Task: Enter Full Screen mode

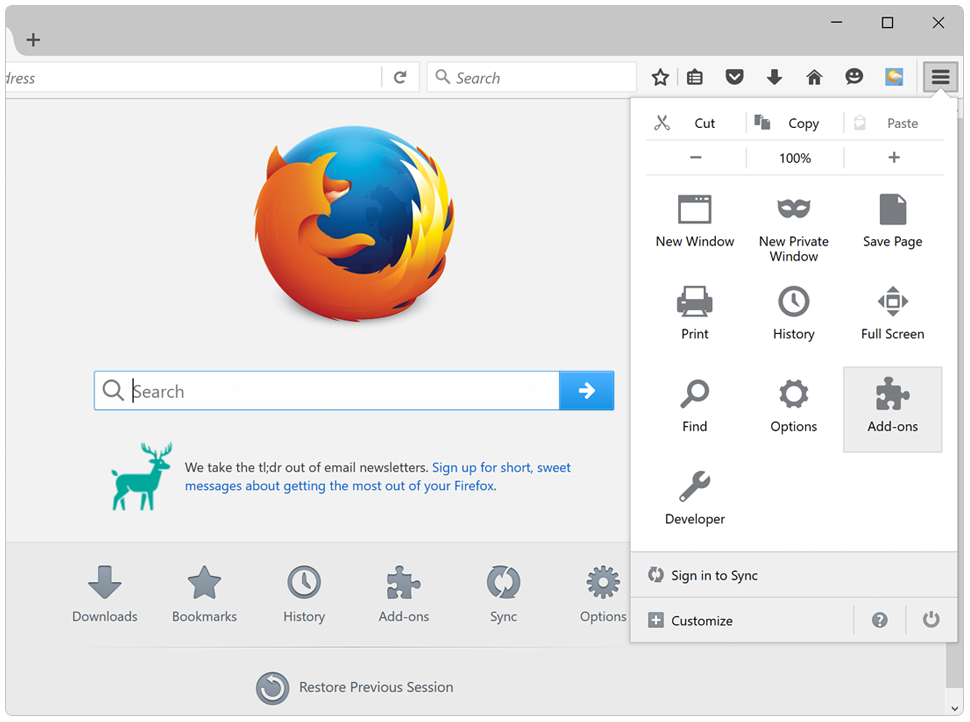Action: (x=892, y=312)
